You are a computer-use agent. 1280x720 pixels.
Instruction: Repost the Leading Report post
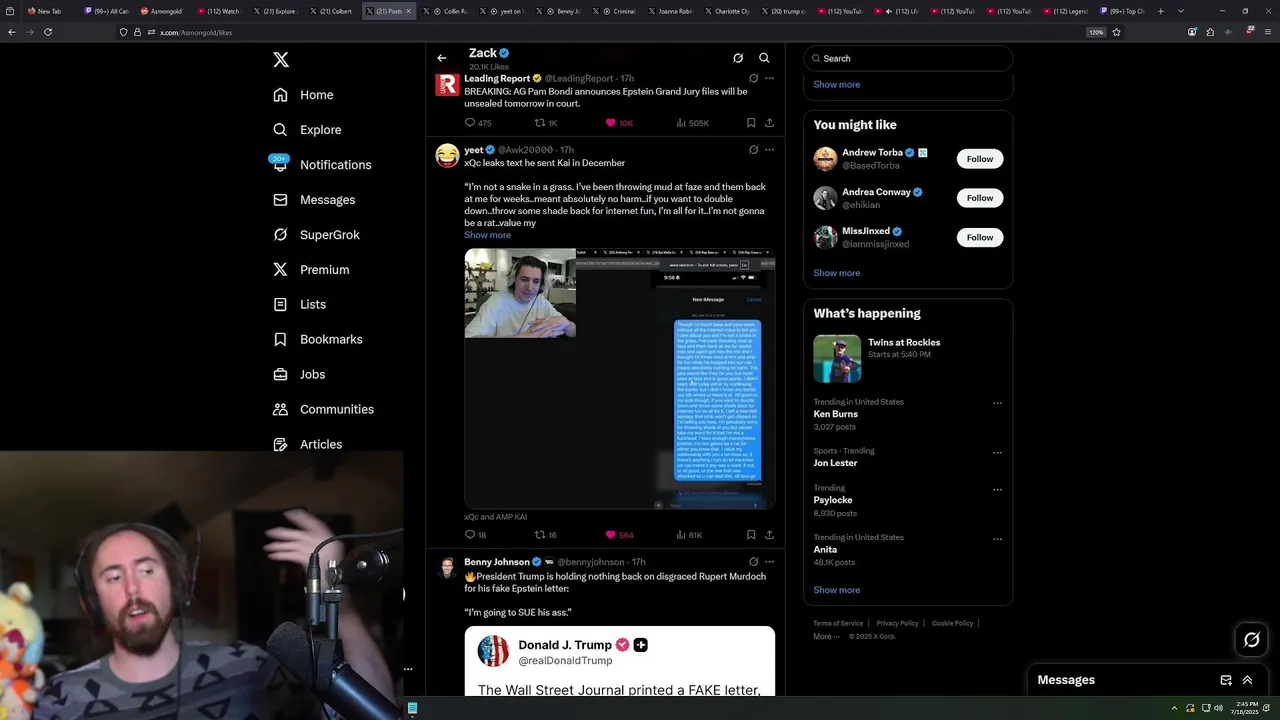(546, 123)
